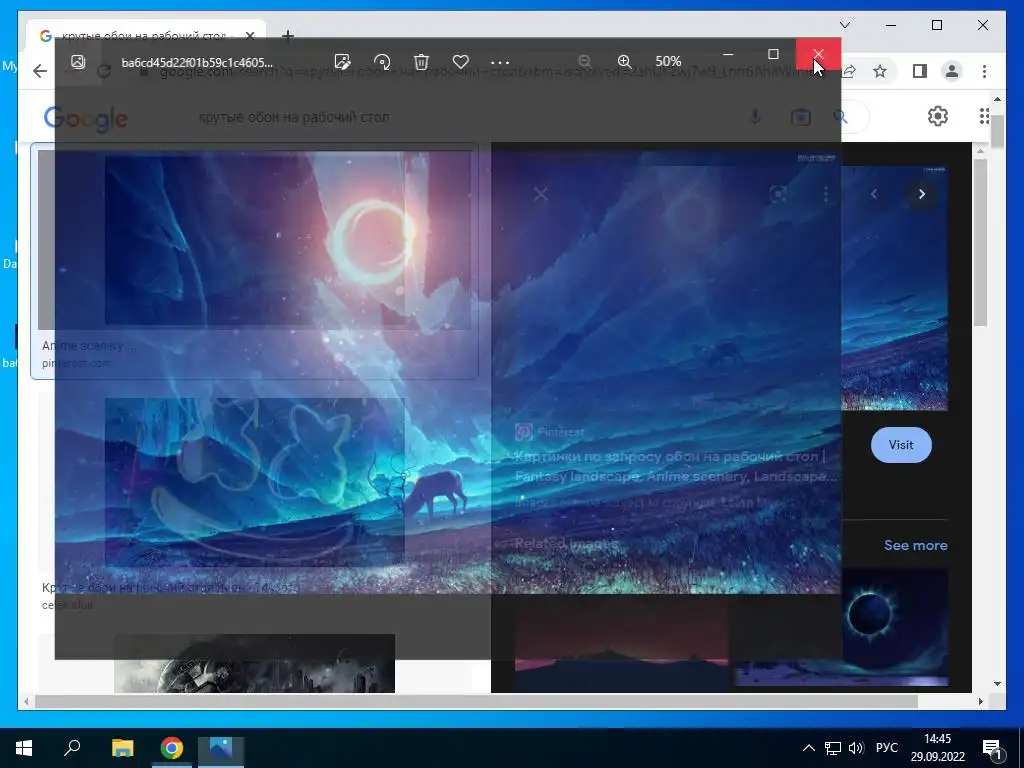Open the Anime scenery result thumbnail
The height and width of the screenshot is (768, 1024).
[255, 239]
